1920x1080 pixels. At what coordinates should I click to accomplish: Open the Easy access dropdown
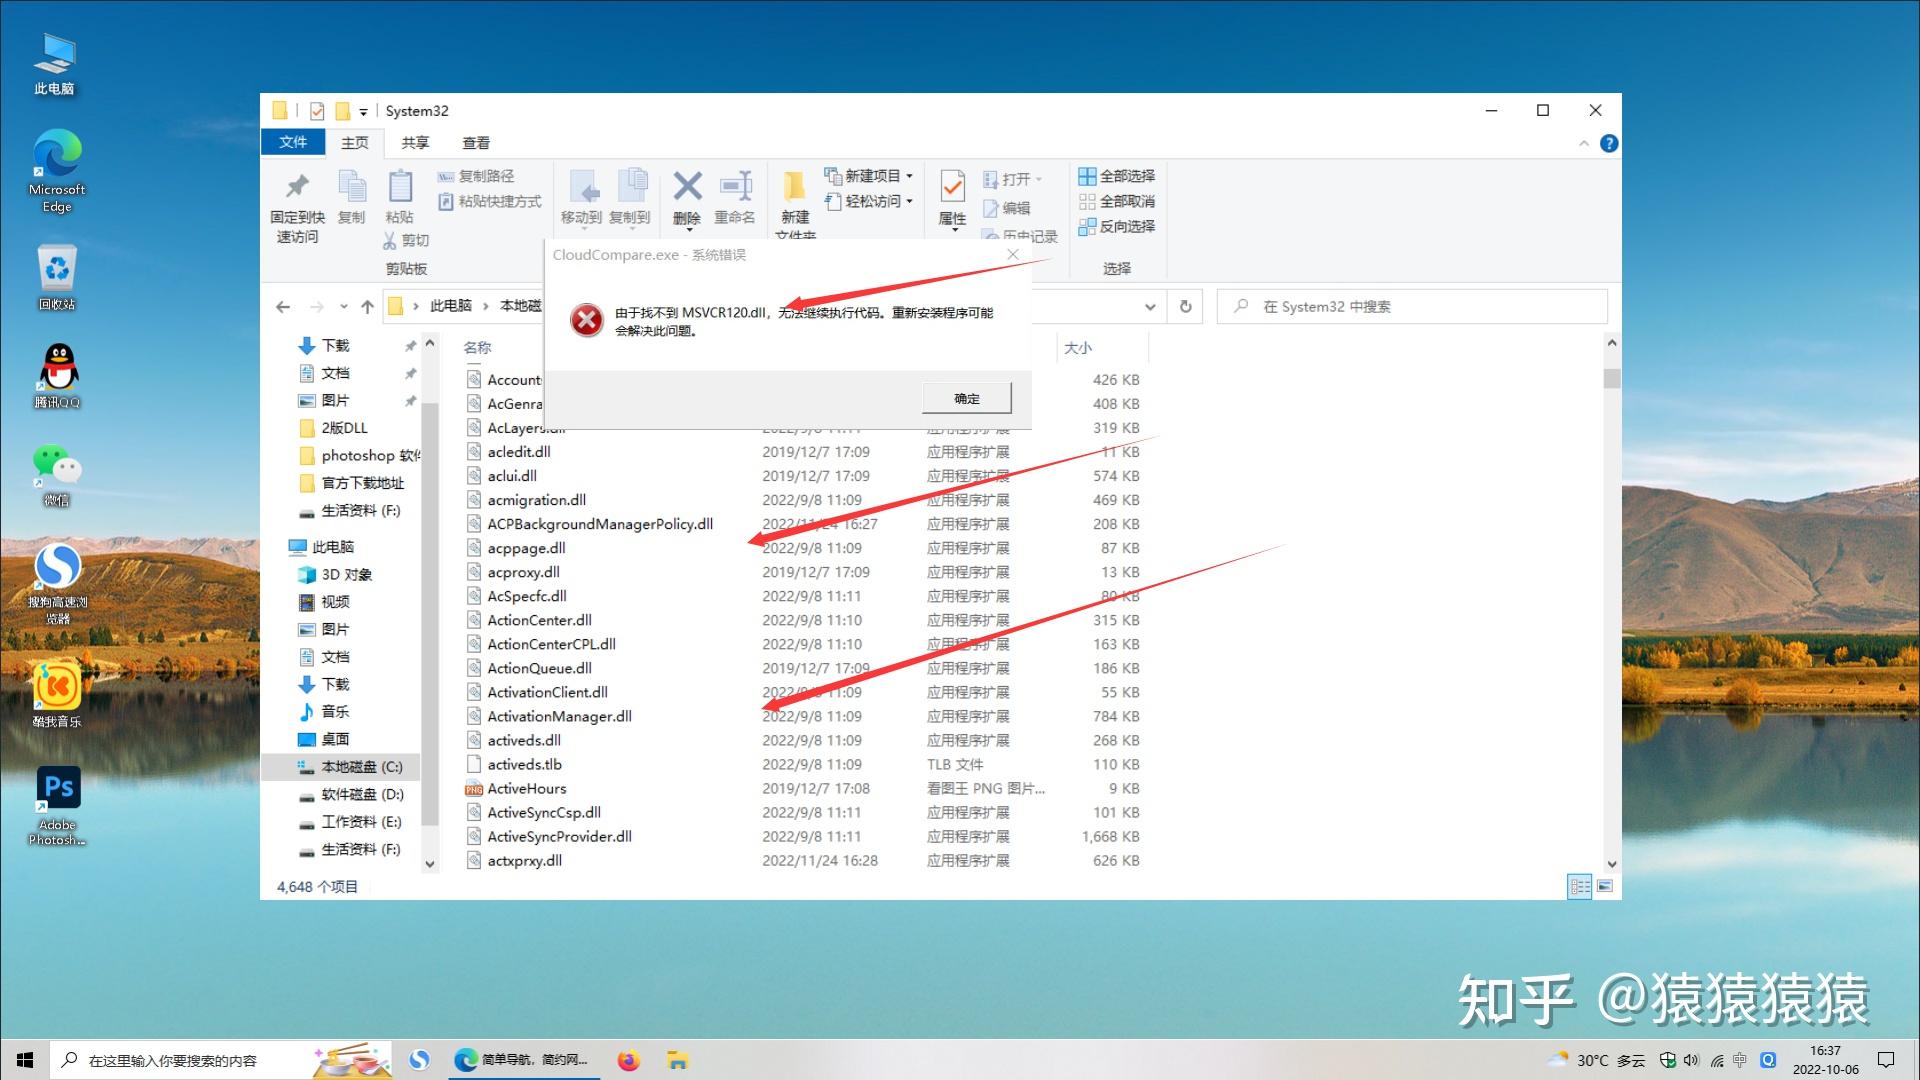pyautogui.click(x=869, y=201)
